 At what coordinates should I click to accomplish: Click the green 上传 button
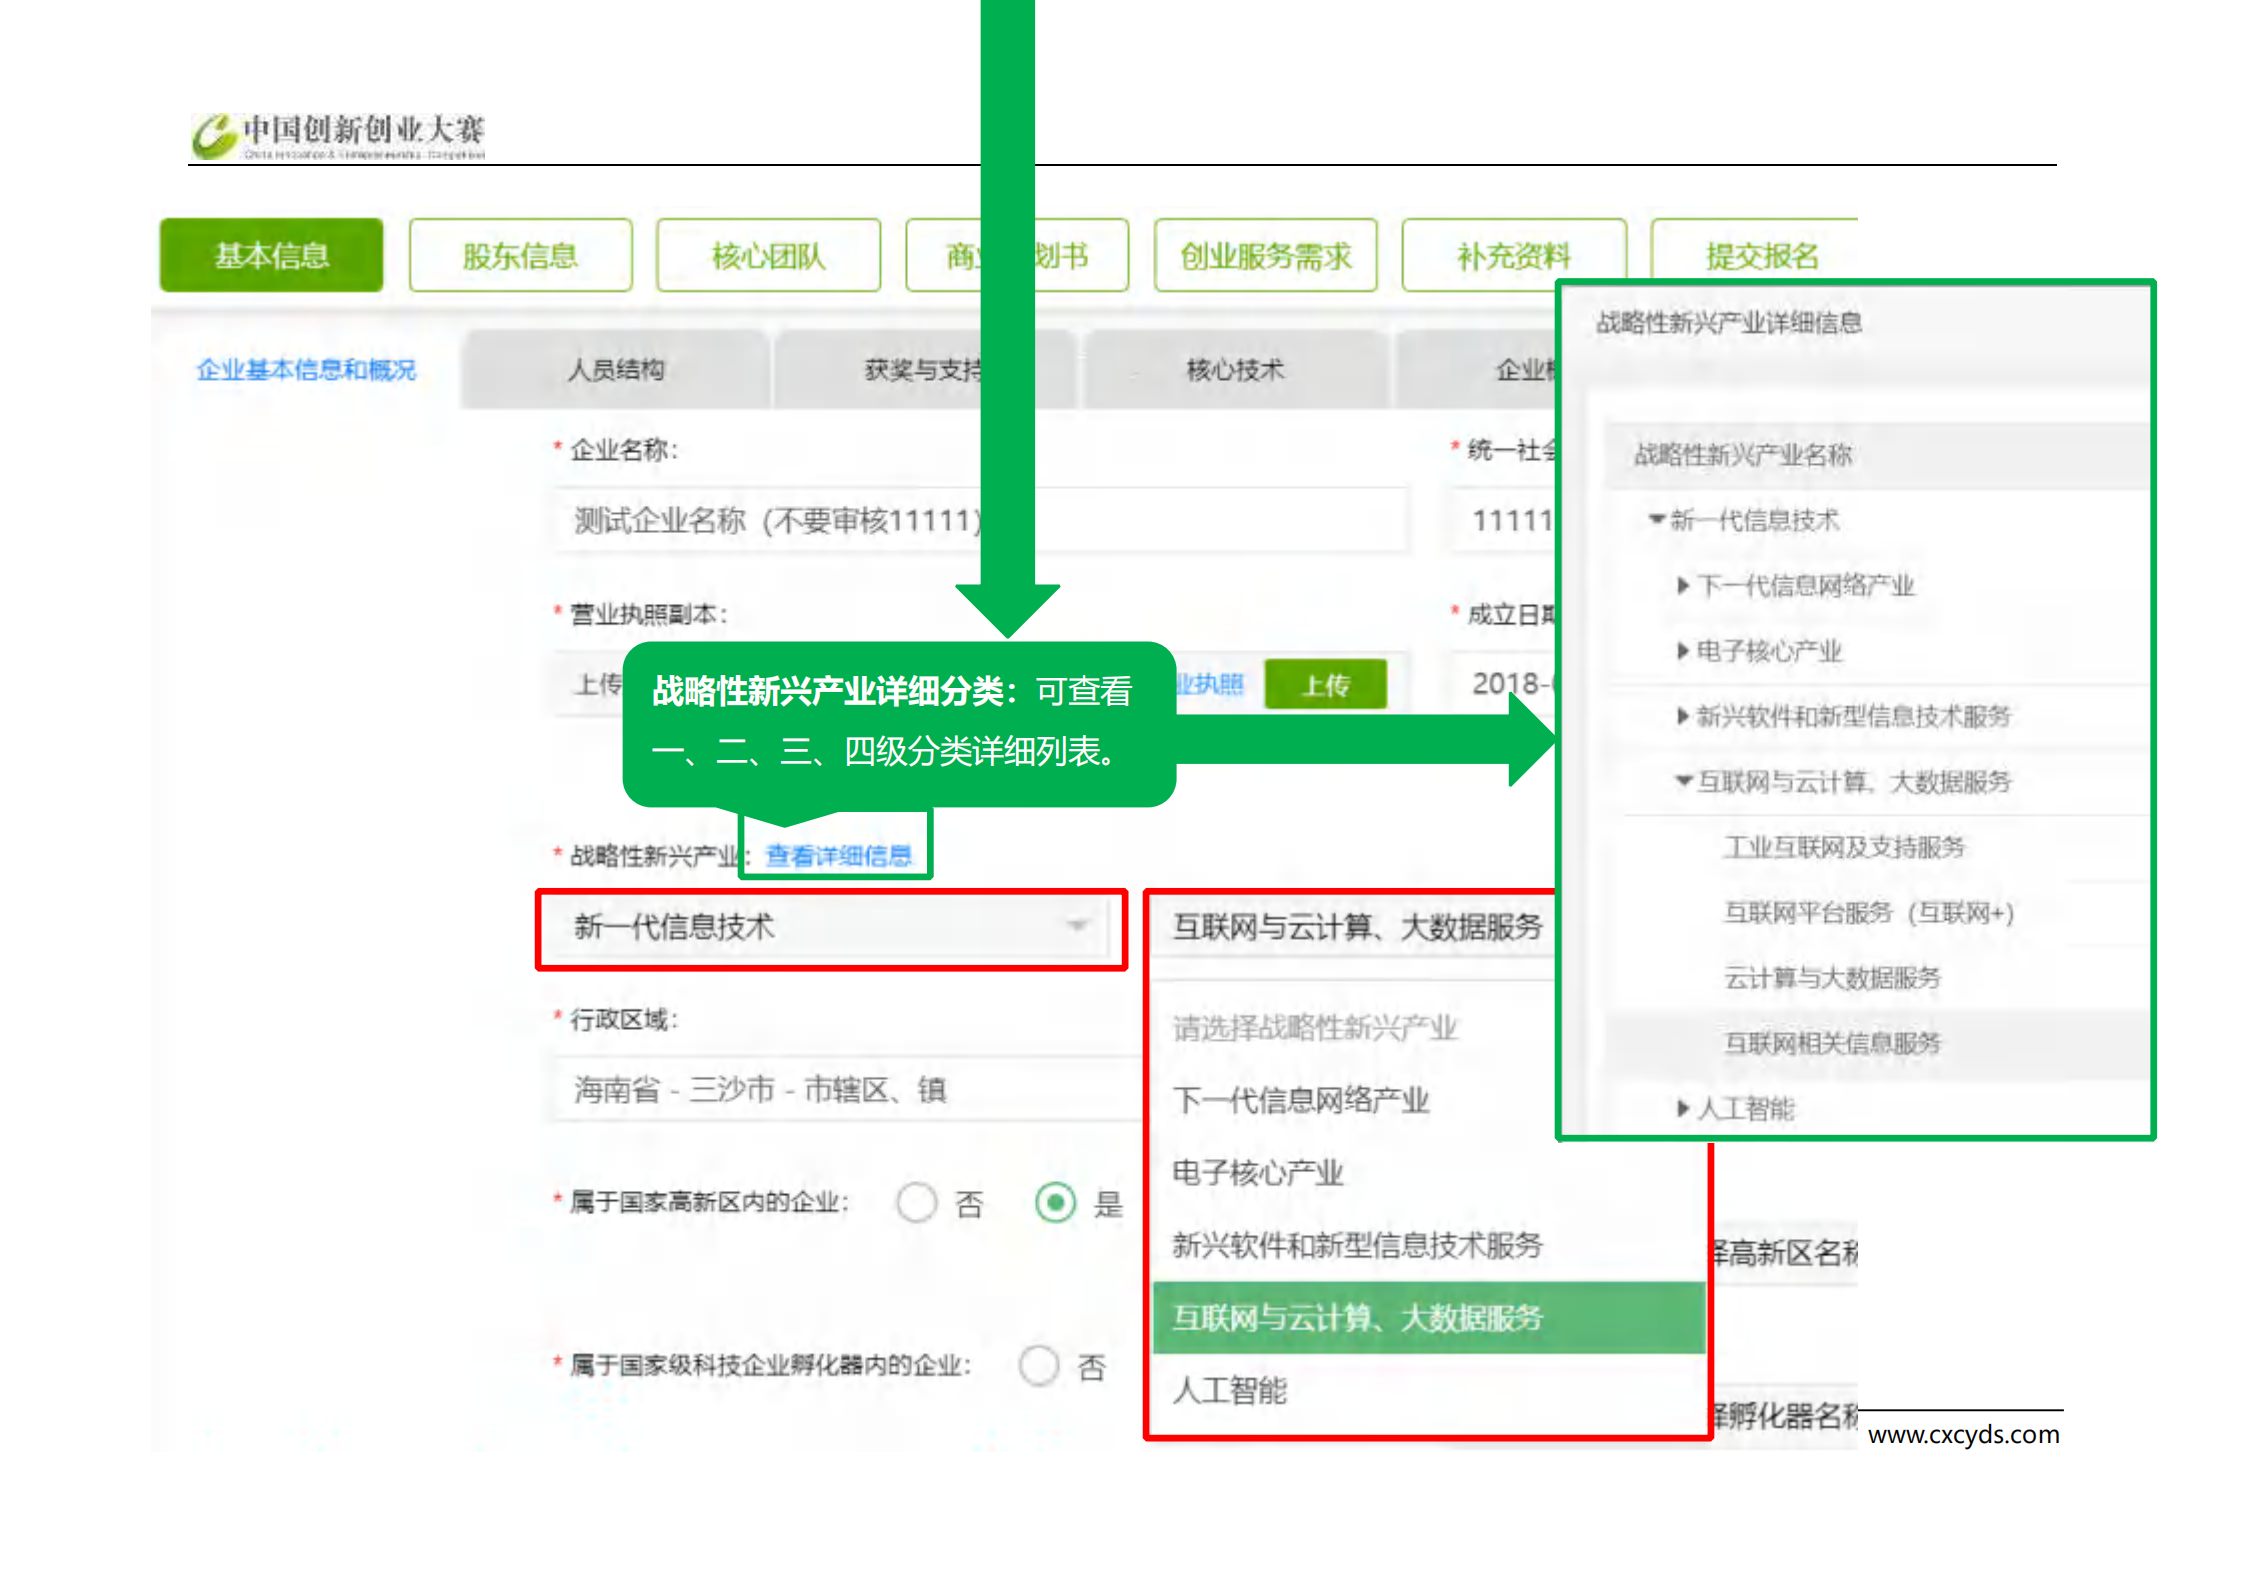pos(1325,685)
